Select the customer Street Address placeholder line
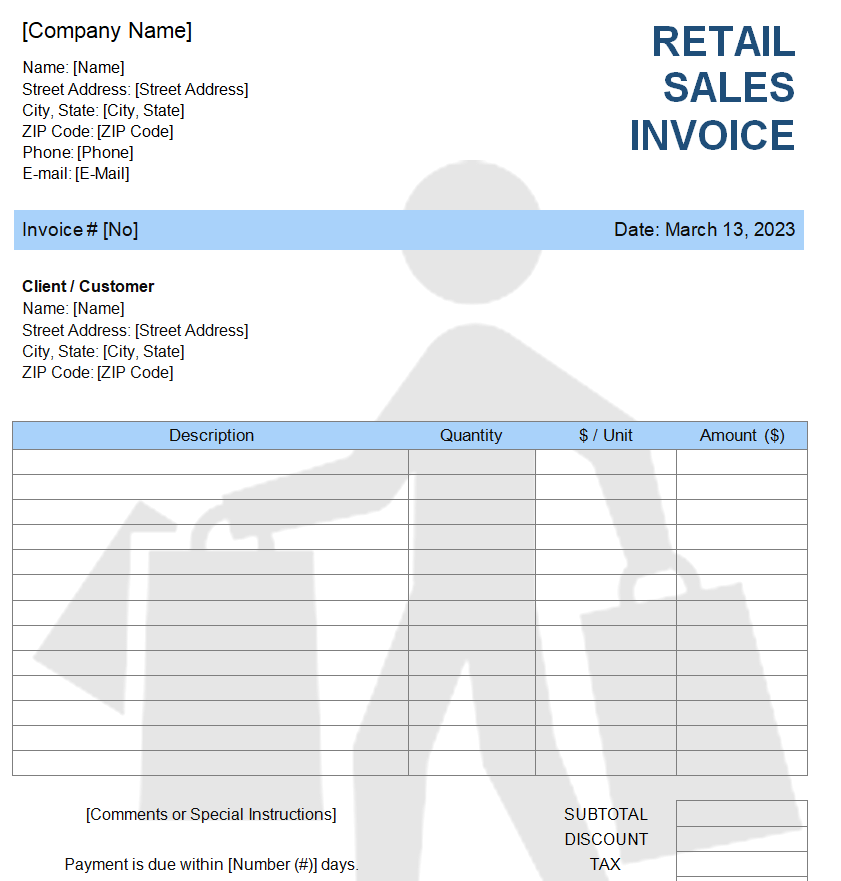The height and width of the screenshot is (881, 841). pos(135,330)
